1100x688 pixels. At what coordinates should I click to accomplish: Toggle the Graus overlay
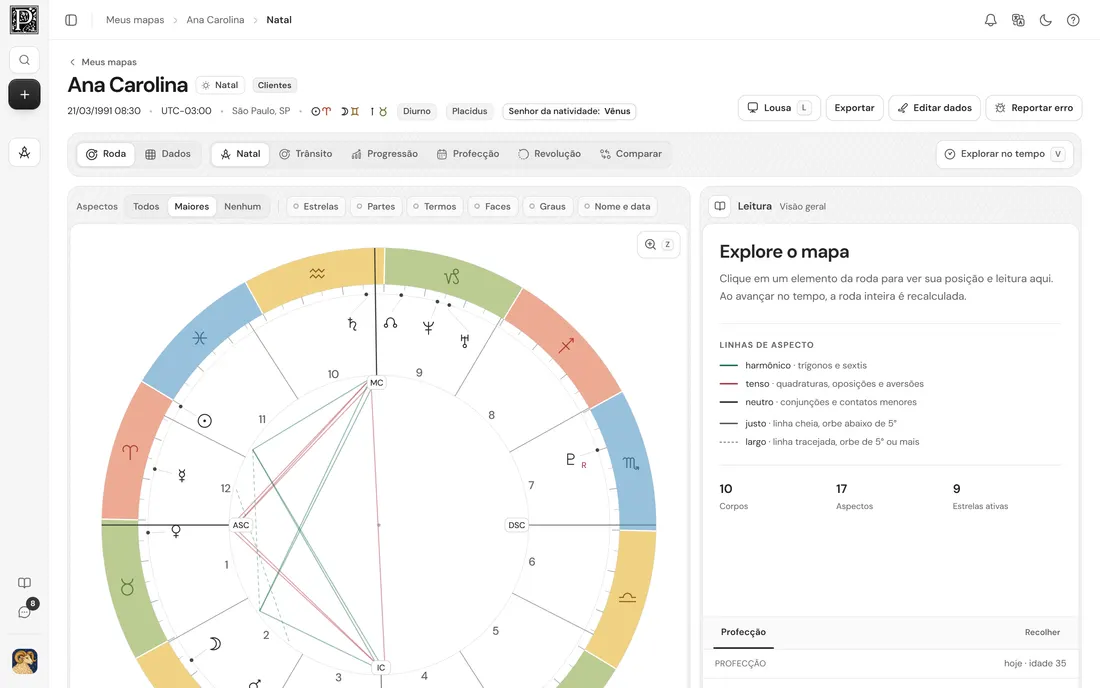(547, 206)
